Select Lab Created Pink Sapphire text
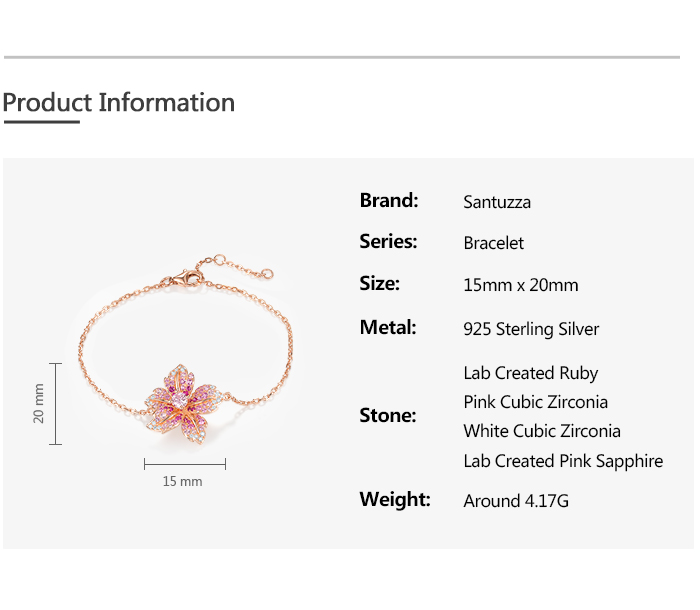 click(x=563, y=461)
